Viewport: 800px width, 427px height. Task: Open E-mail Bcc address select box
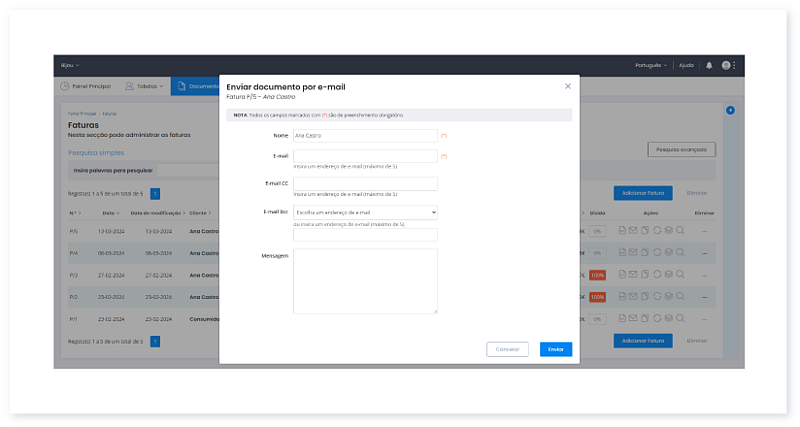pos(365,212)
